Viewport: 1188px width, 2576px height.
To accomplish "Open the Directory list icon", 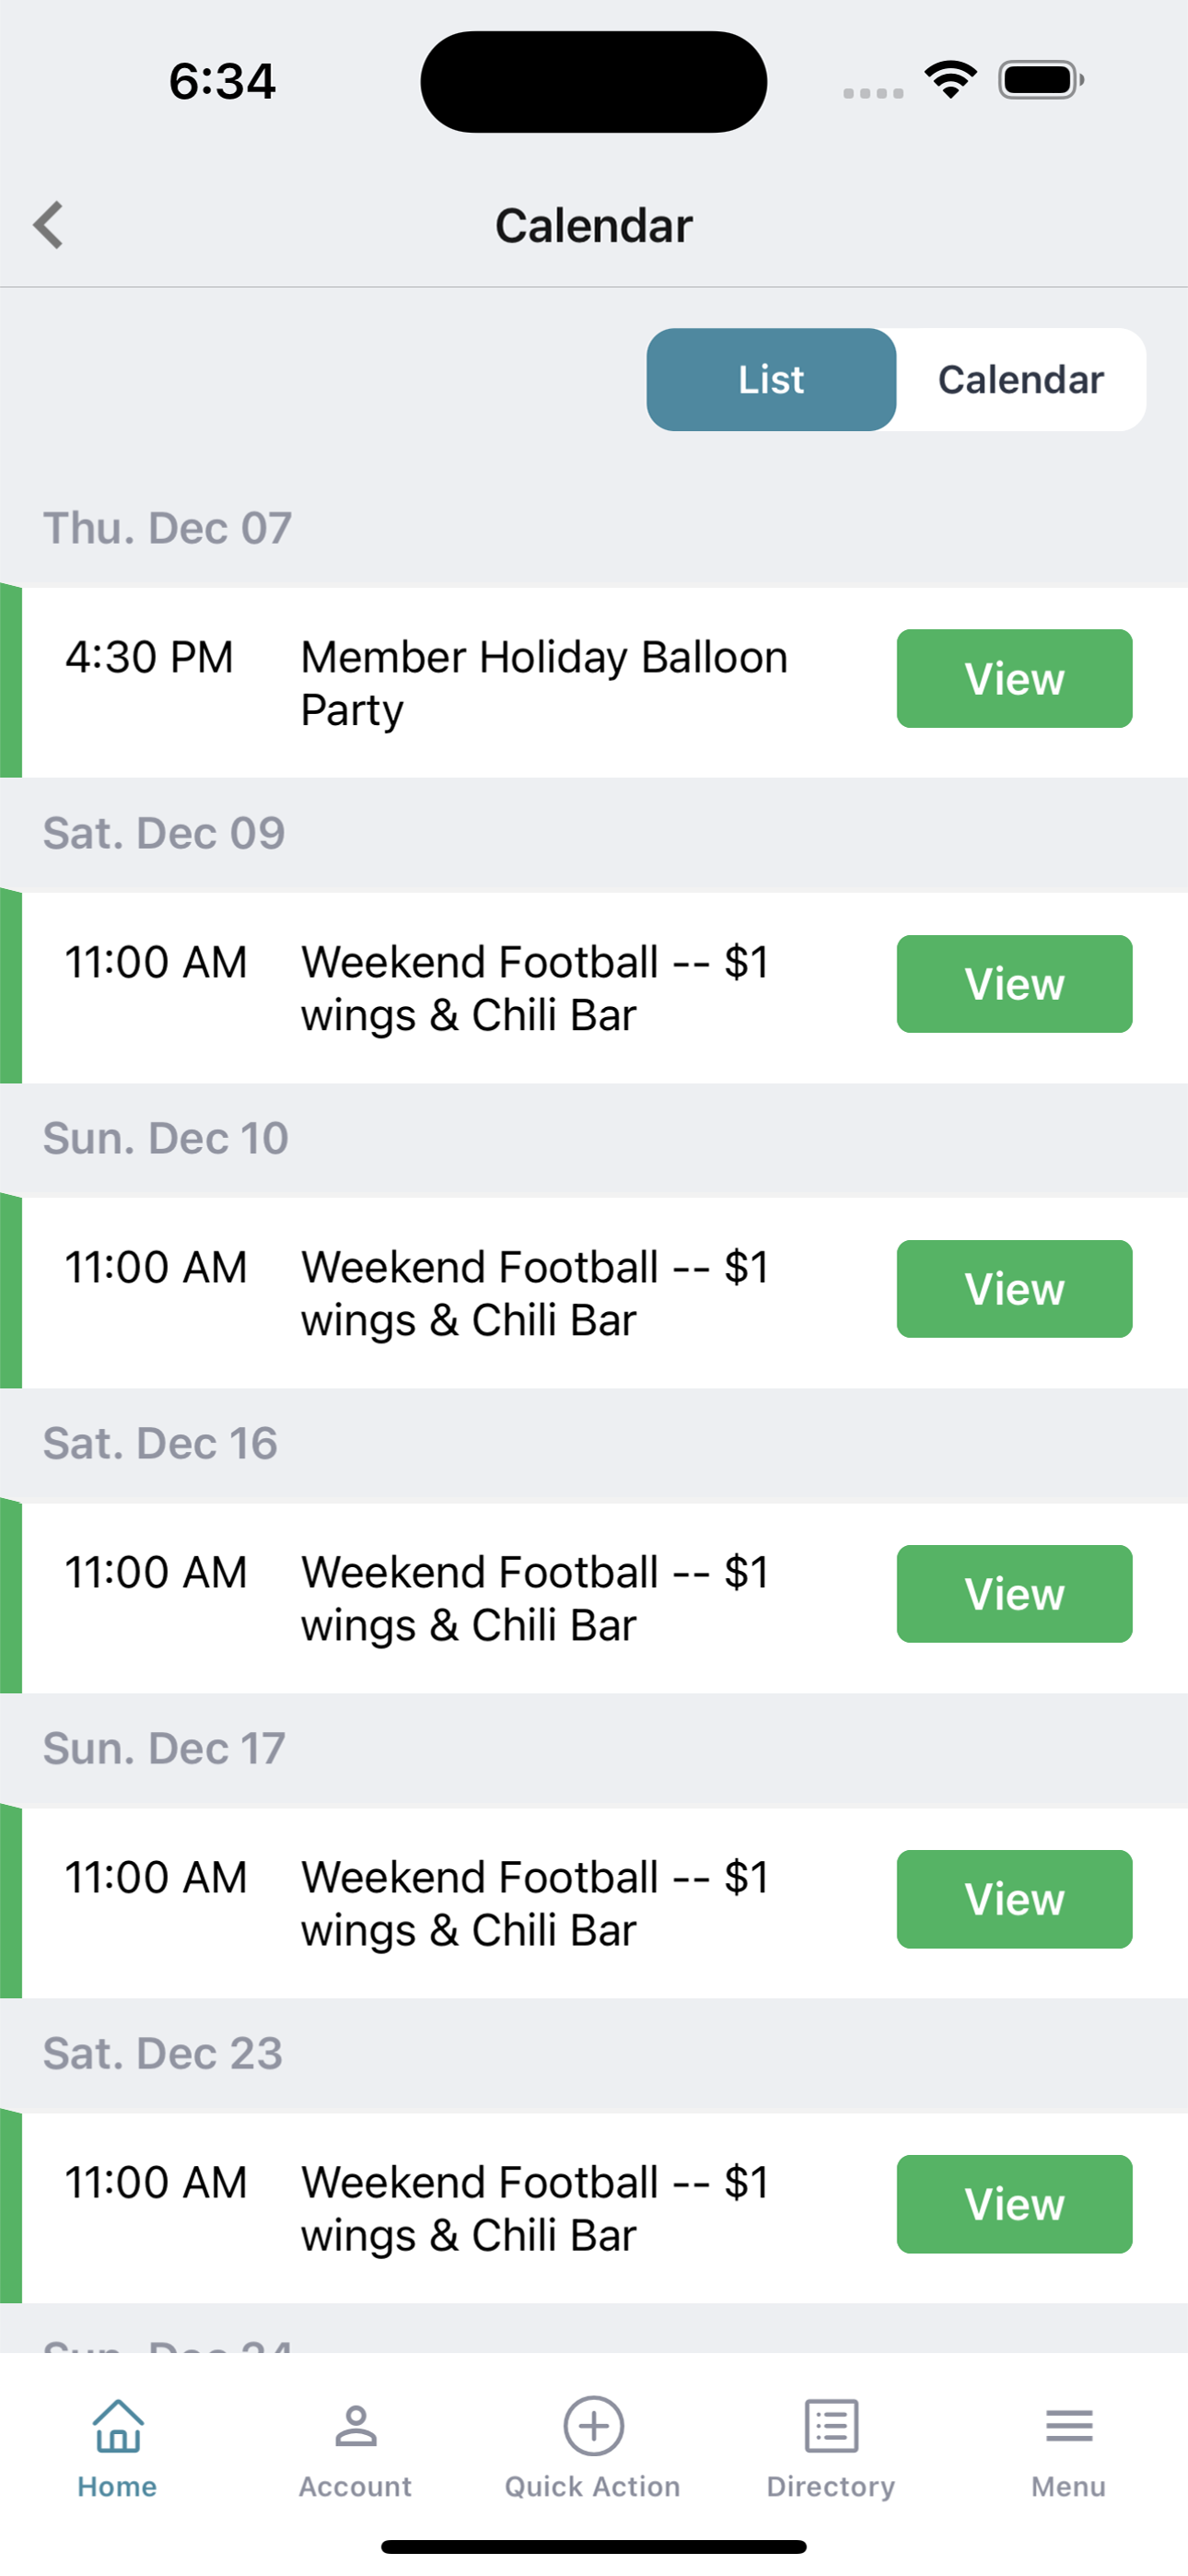I will coord(831,2425).
